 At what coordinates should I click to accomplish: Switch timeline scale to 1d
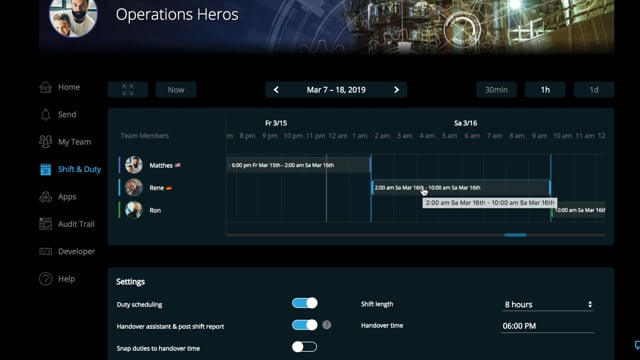pos(594,90)
